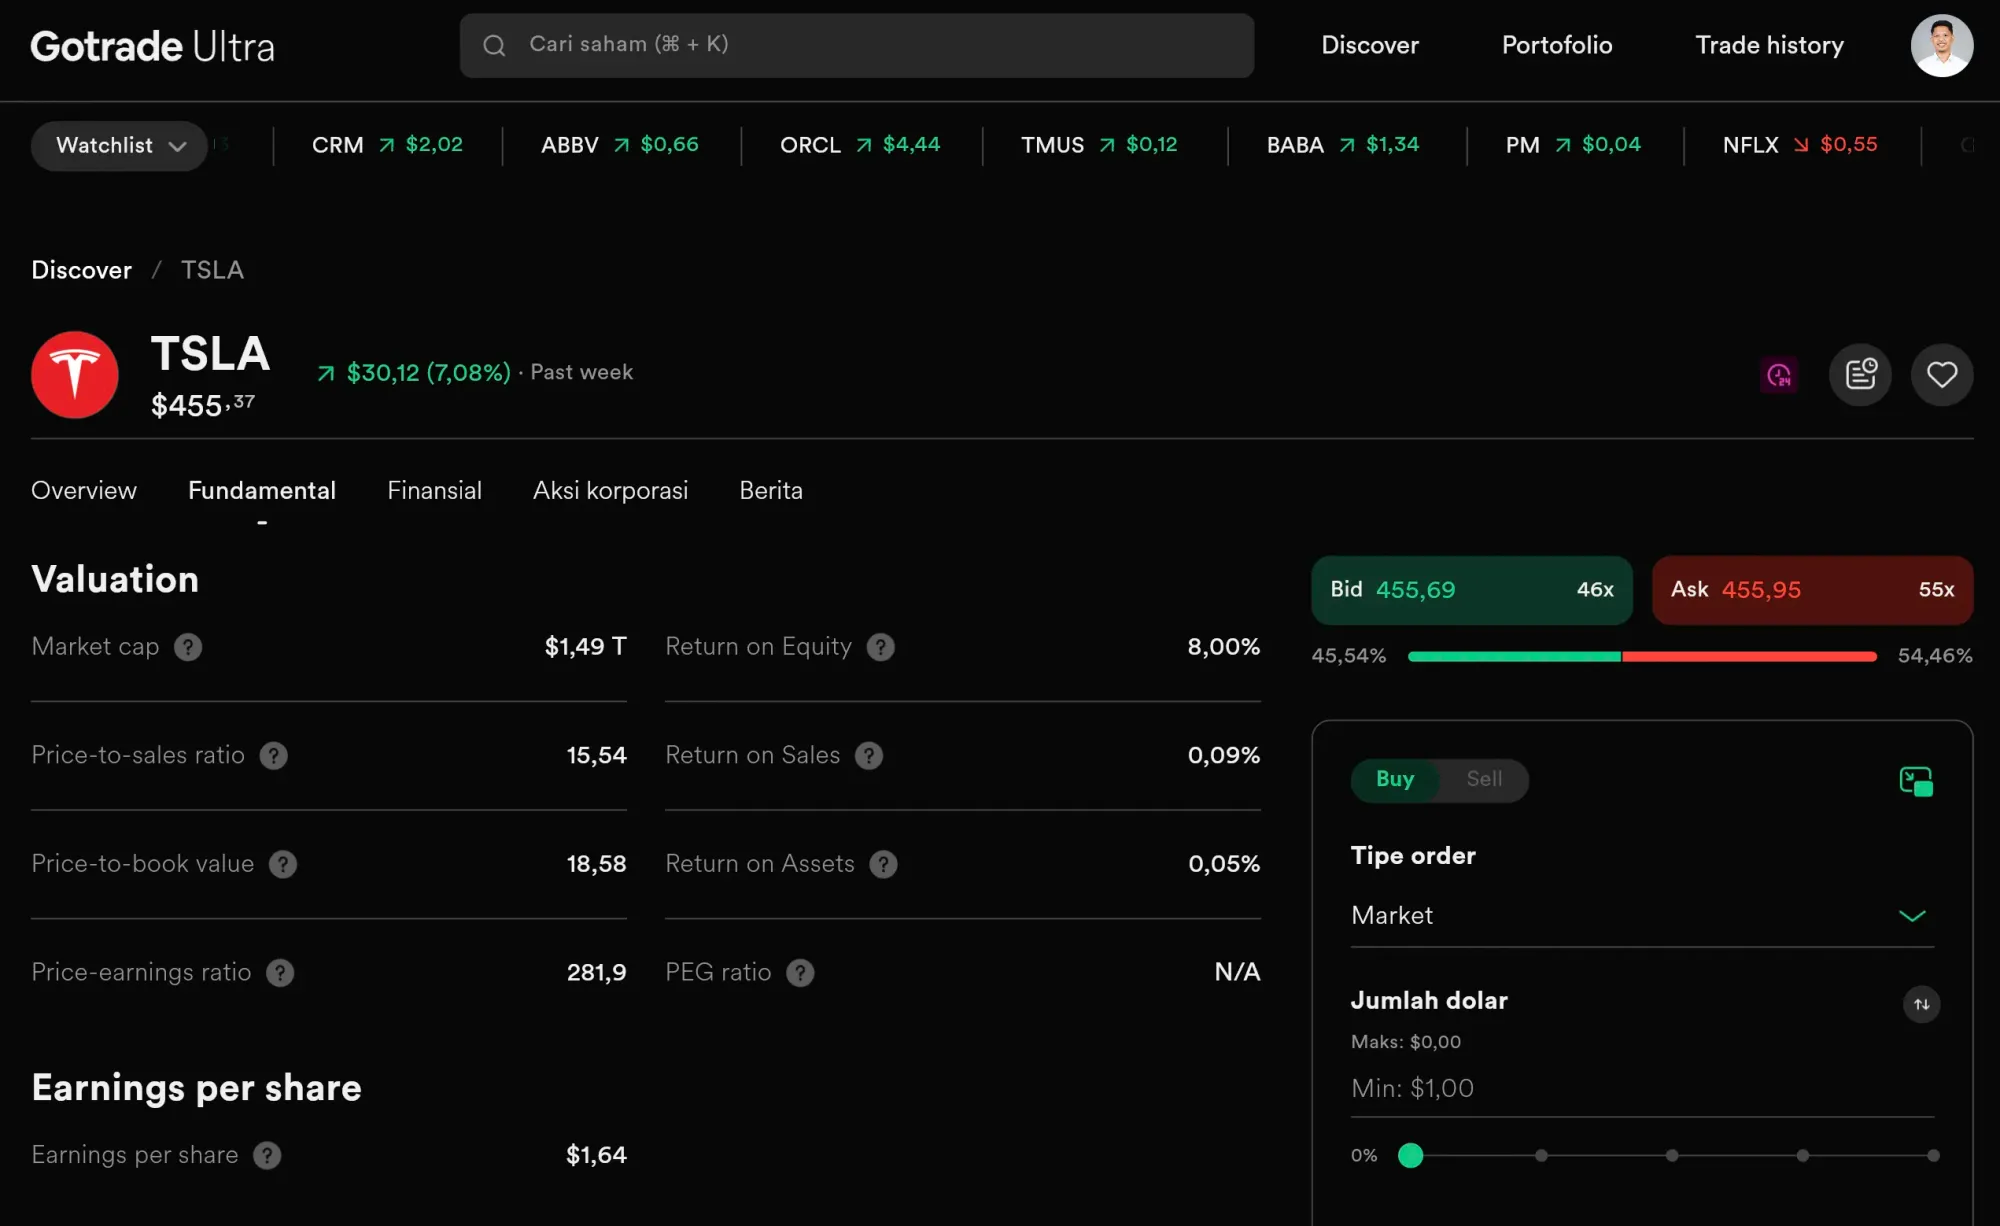Viewport: 2000px width, 1226px height.
Task: Click the Market cap help question icon
Action: (x=188, y=647)
